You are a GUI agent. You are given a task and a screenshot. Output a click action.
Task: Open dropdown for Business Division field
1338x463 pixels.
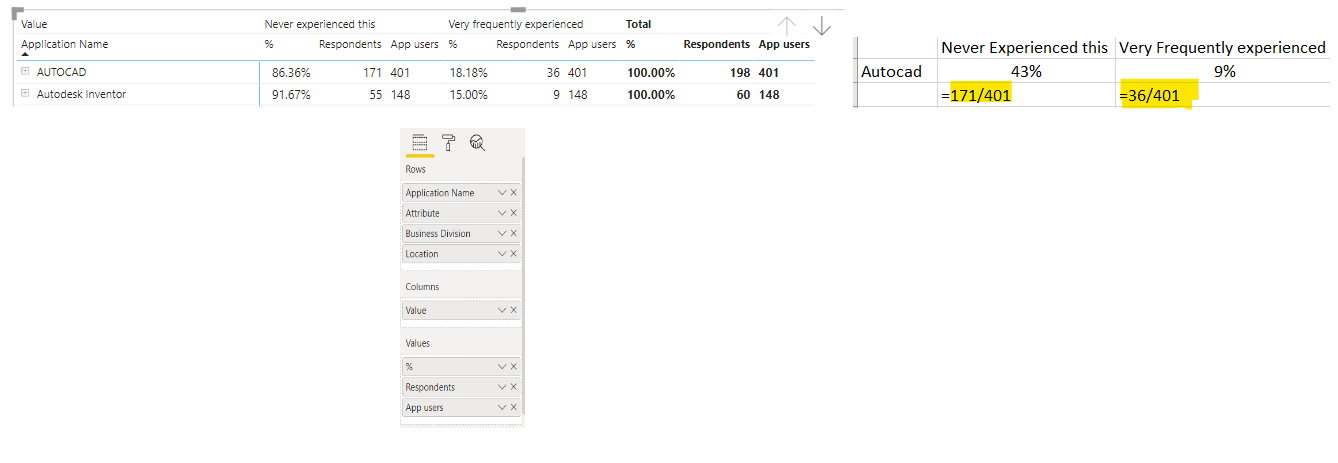(502, 233)
